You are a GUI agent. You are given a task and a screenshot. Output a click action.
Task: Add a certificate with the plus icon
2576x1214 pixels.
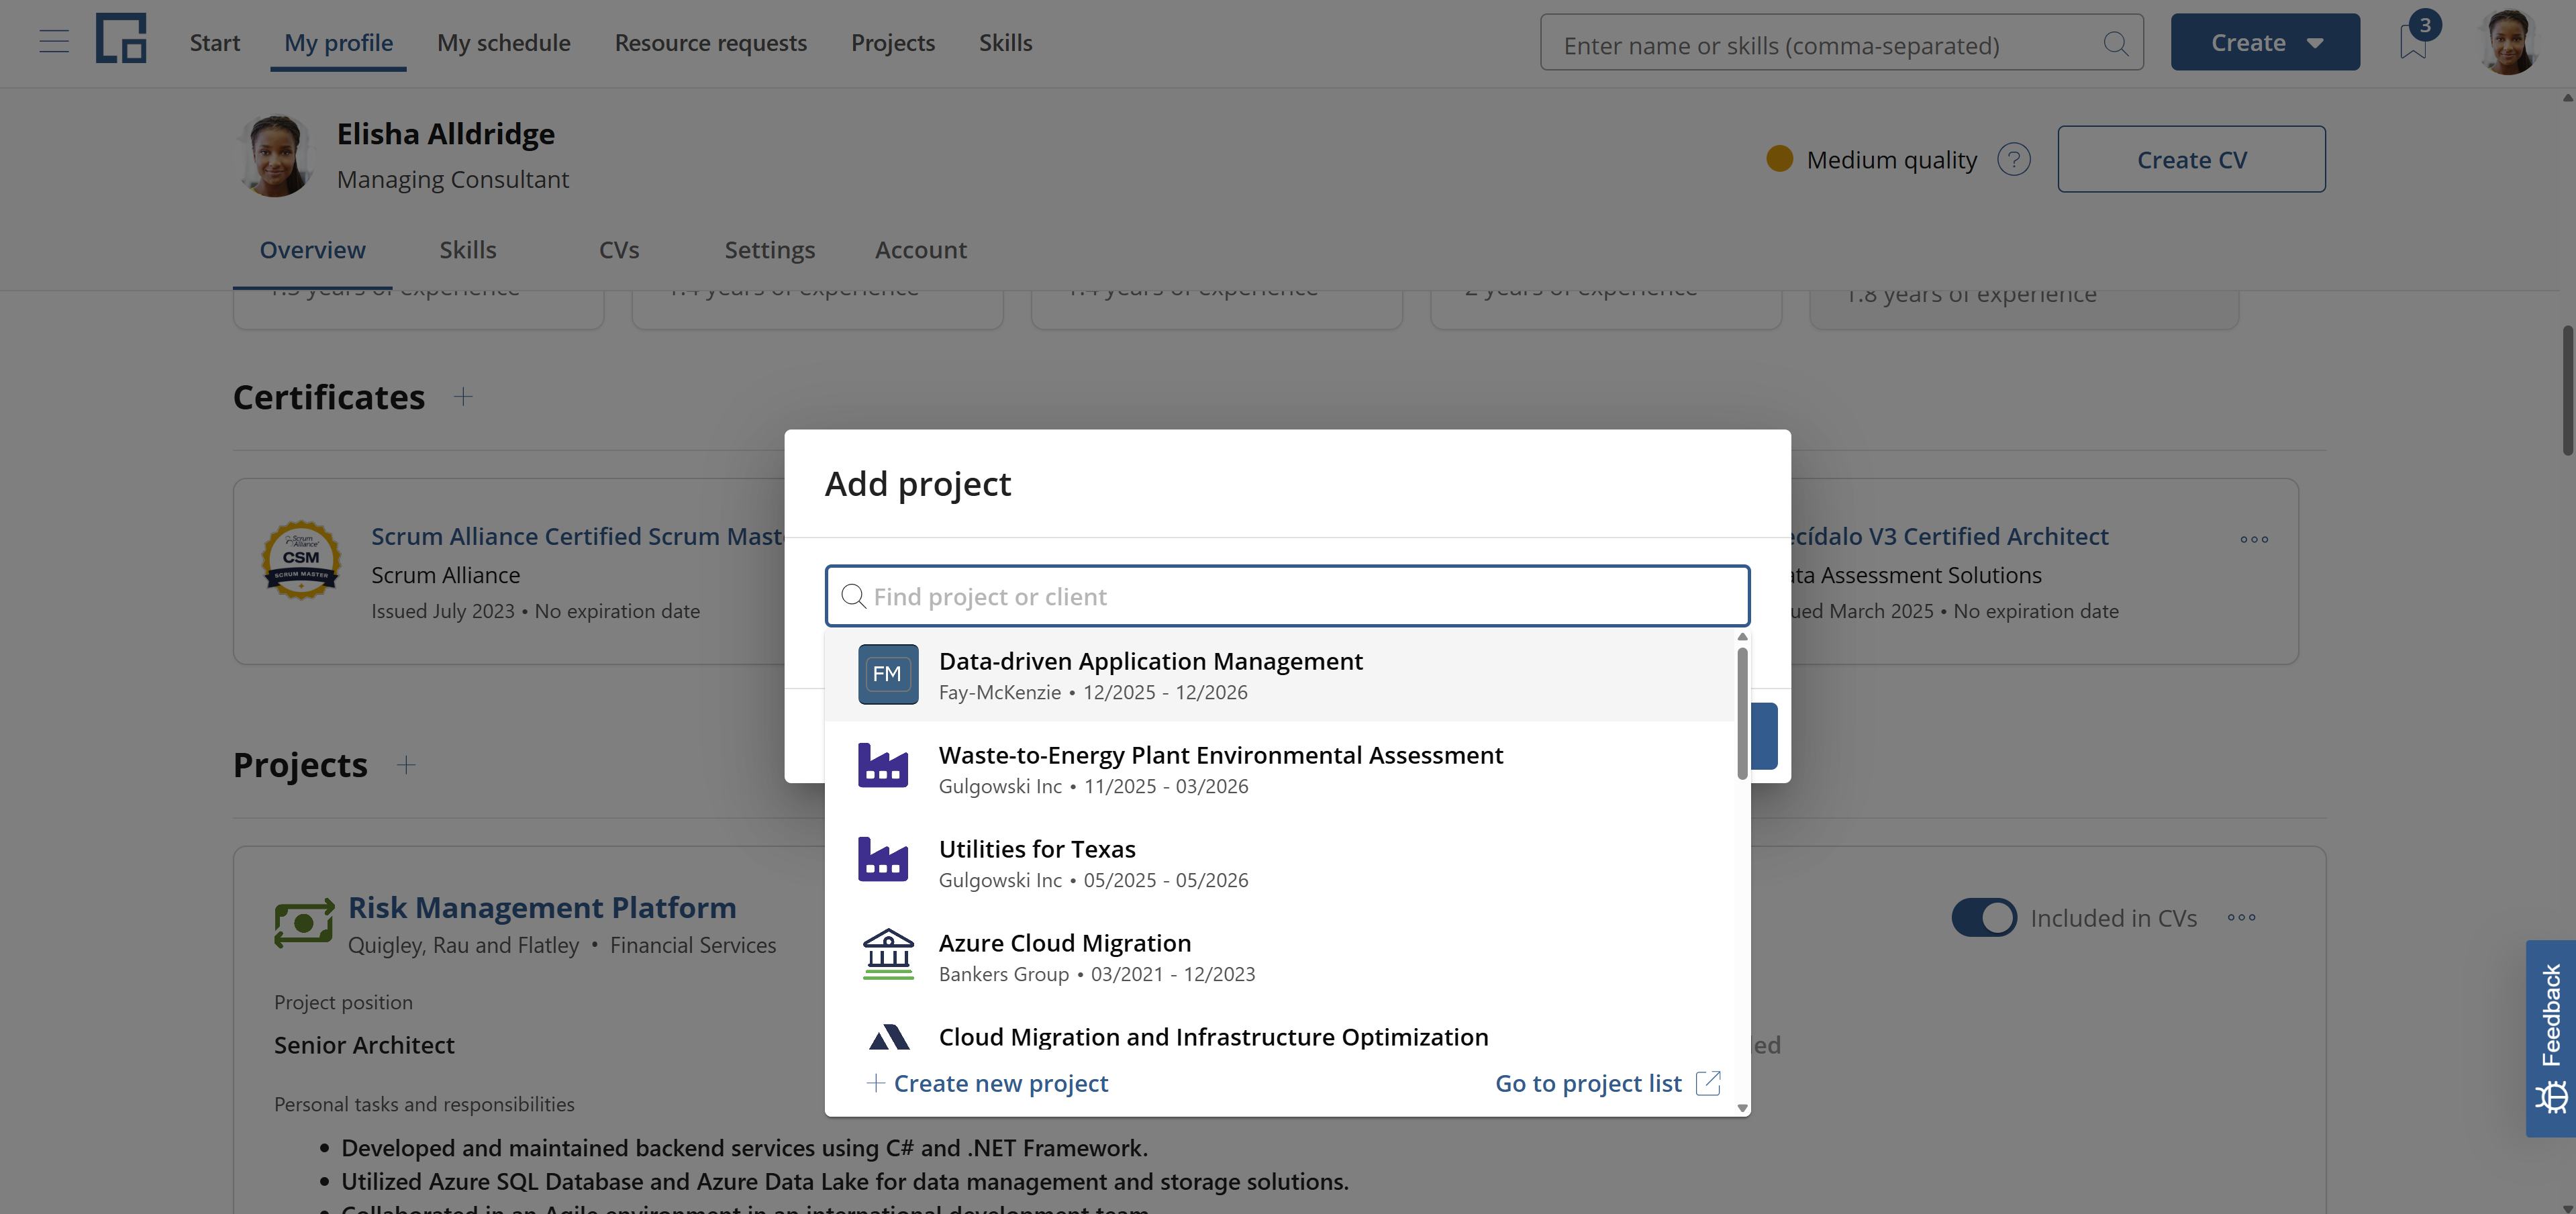(x=463, y=397)
